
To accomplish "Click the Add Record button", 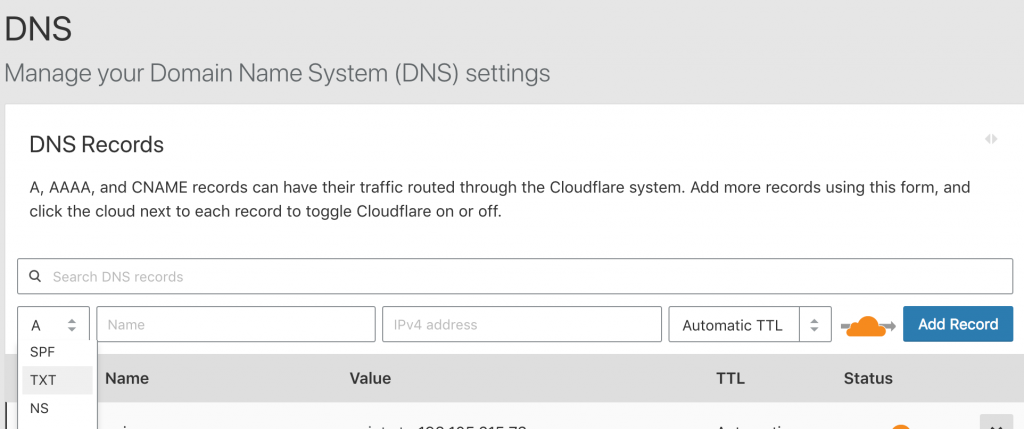I will point(958,325).
